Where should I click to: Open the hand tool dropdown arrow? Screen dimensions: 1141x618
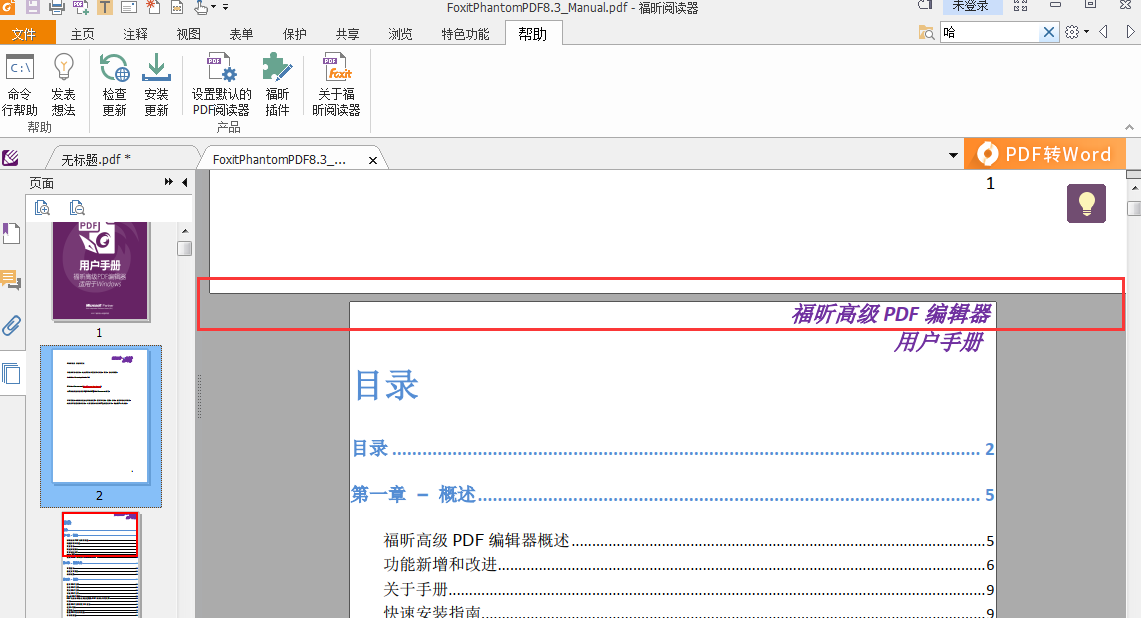coord(214,7)
